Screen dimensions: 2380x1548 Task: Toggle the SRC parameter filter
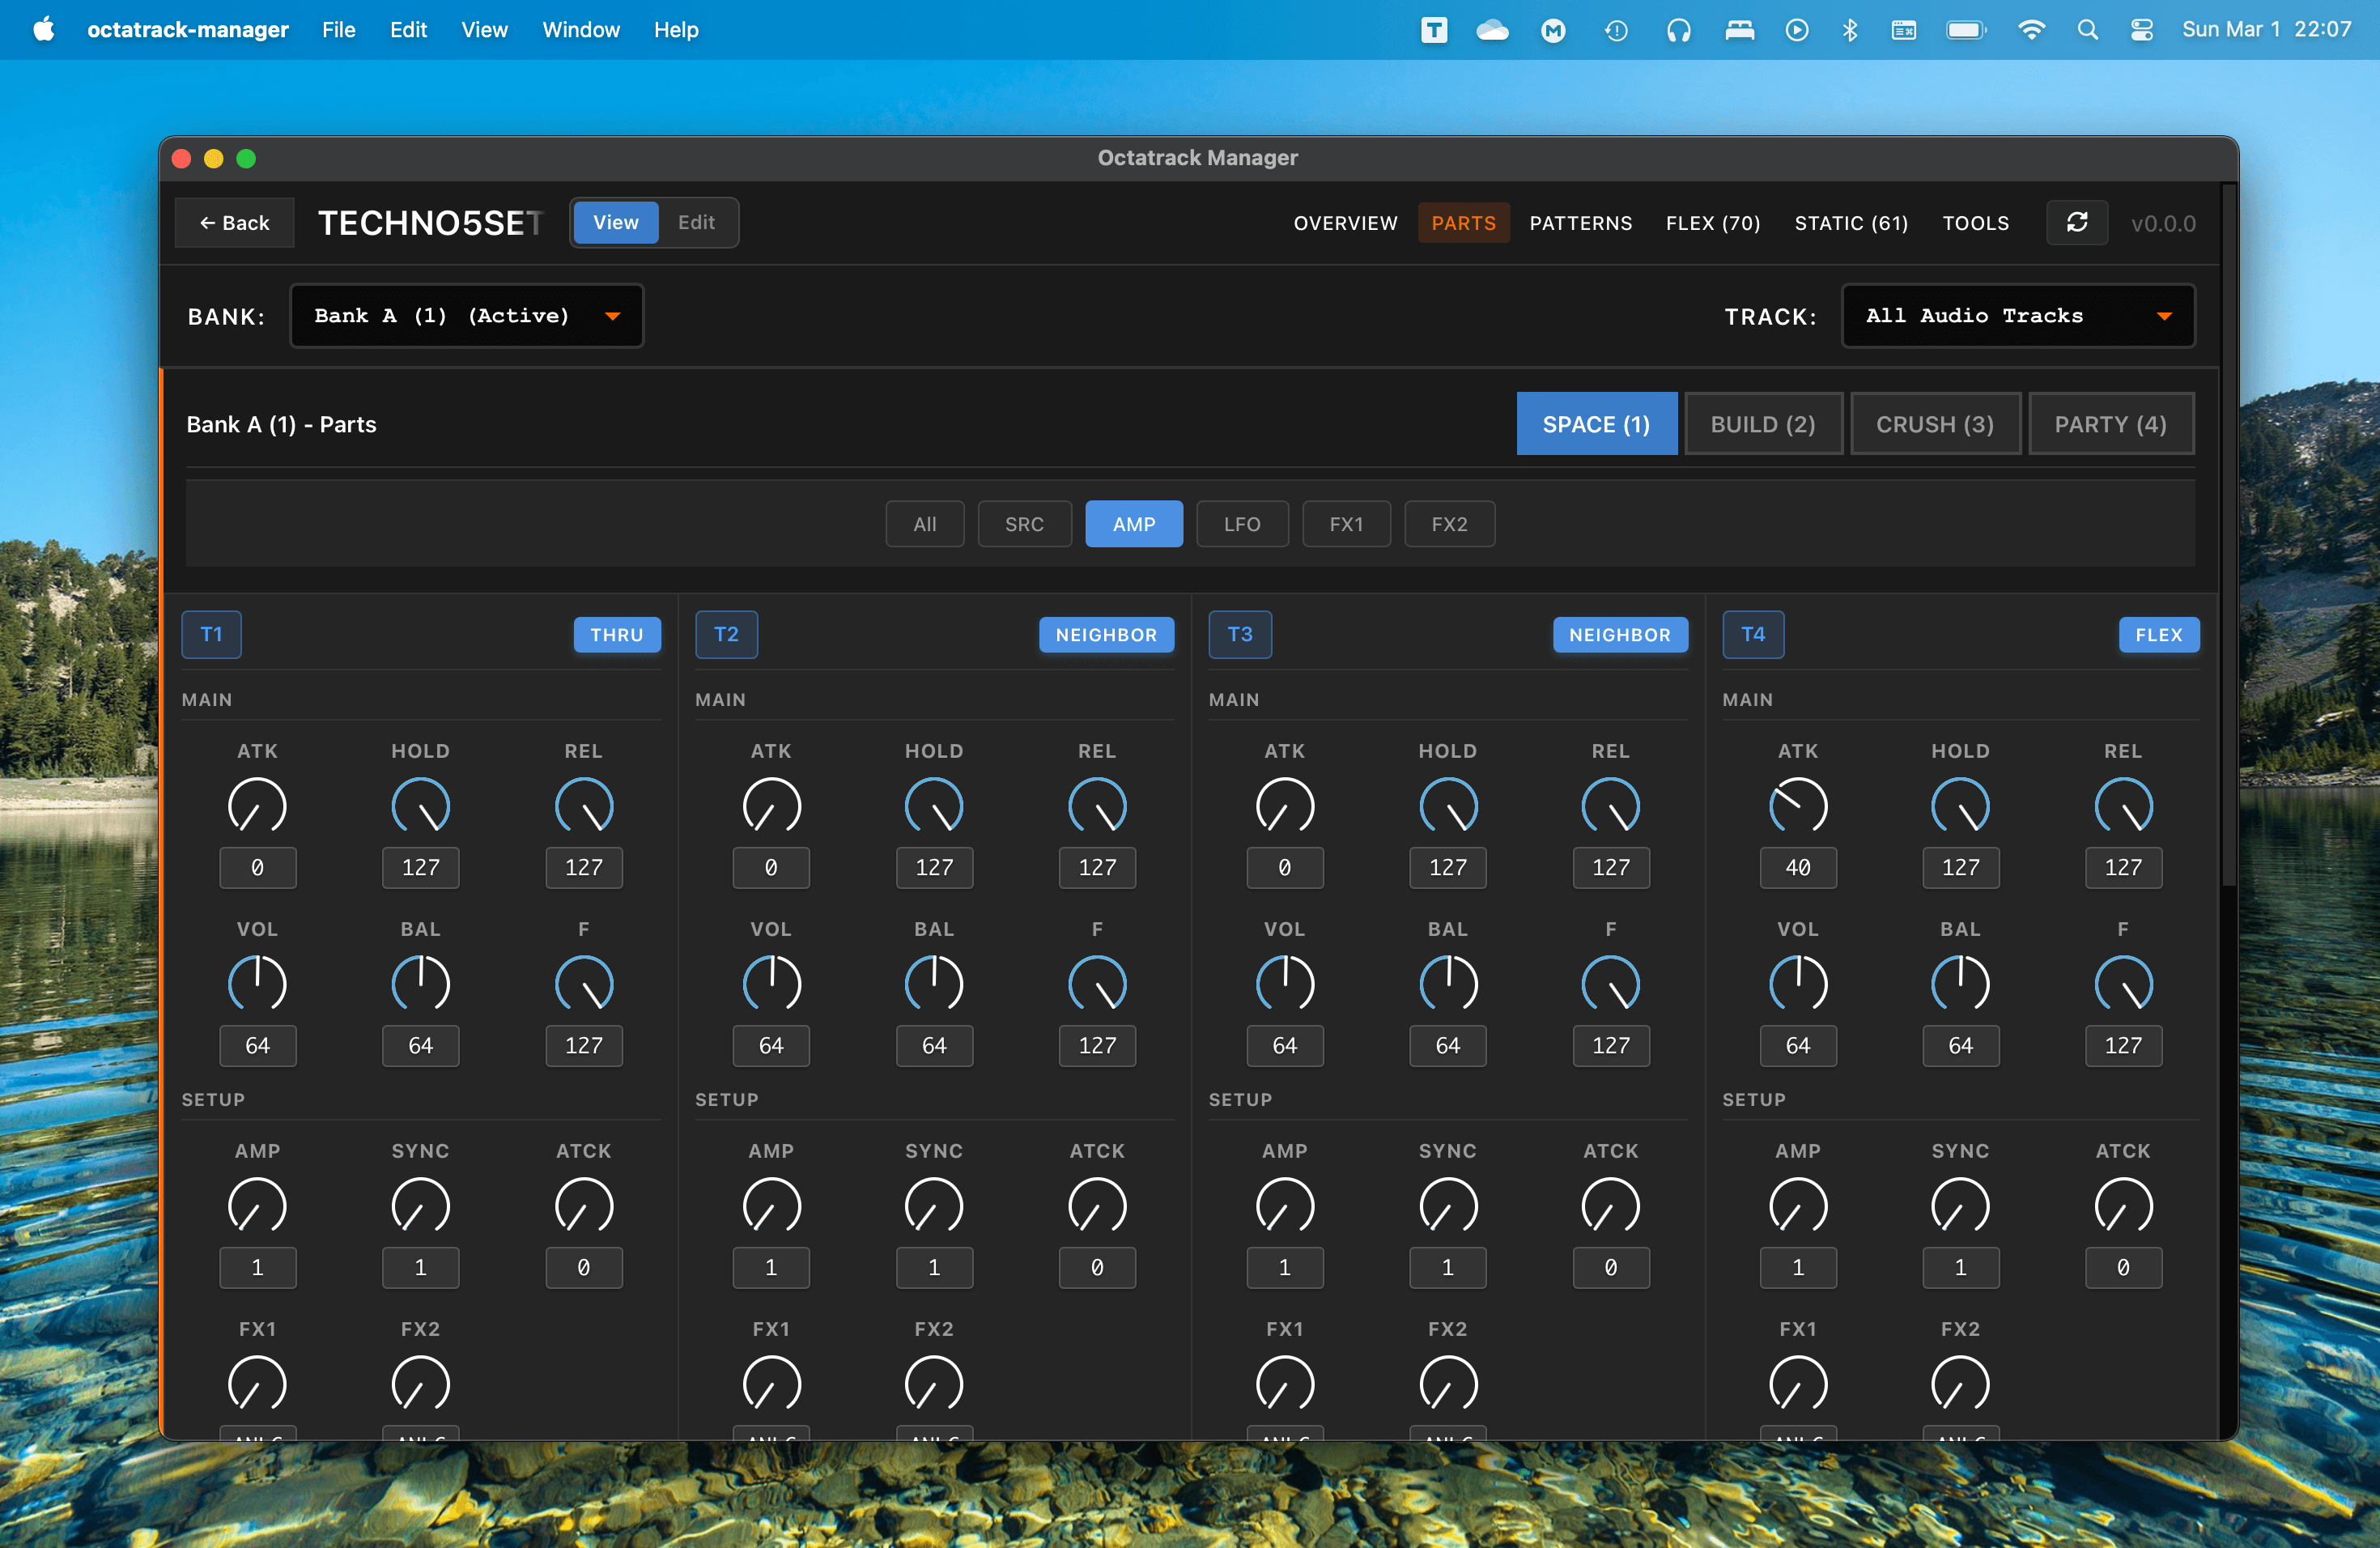1025,523
